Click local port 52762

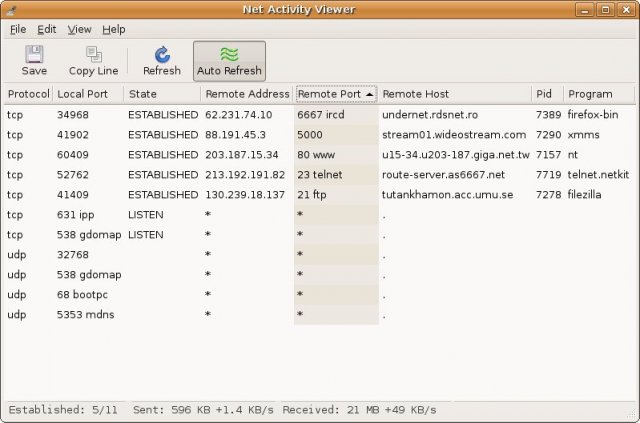click(x=73, y=175)
